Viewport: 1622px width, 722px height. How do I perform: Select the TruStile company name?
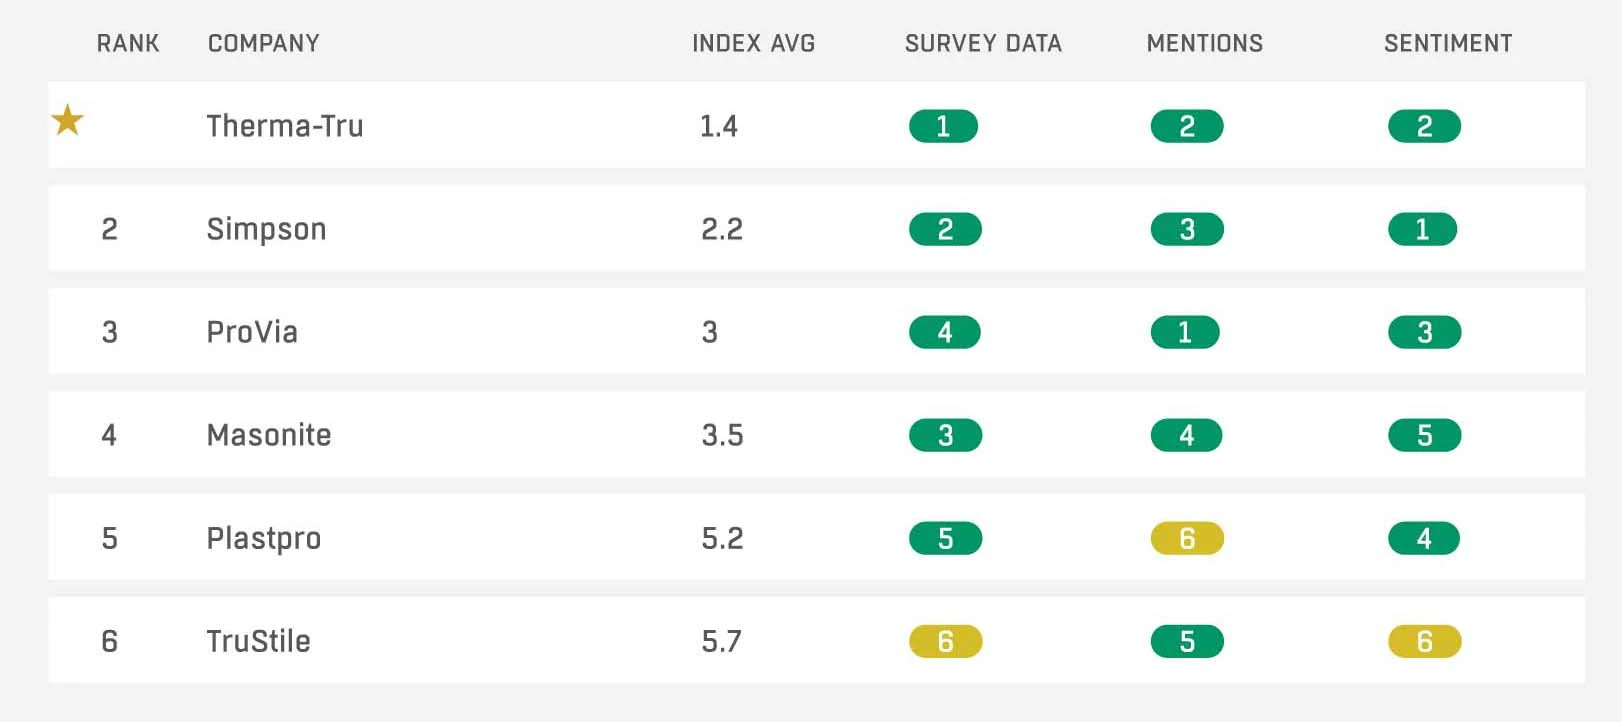point(258,641)
